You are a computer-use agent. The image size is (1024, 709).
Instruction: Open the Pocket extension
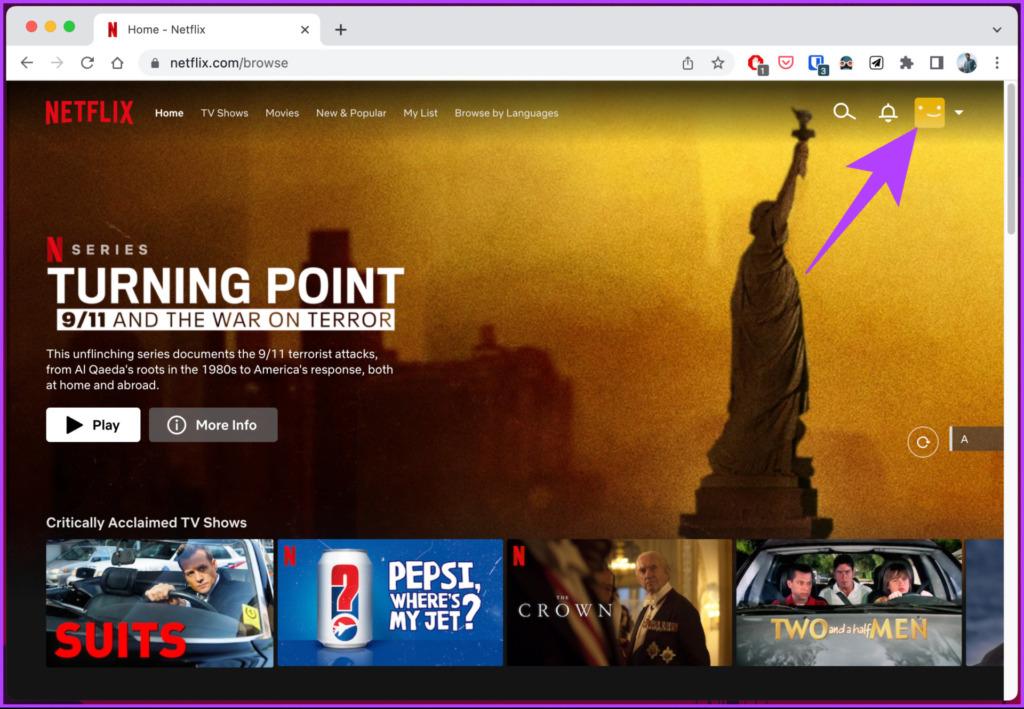click(x=786, y=63)
